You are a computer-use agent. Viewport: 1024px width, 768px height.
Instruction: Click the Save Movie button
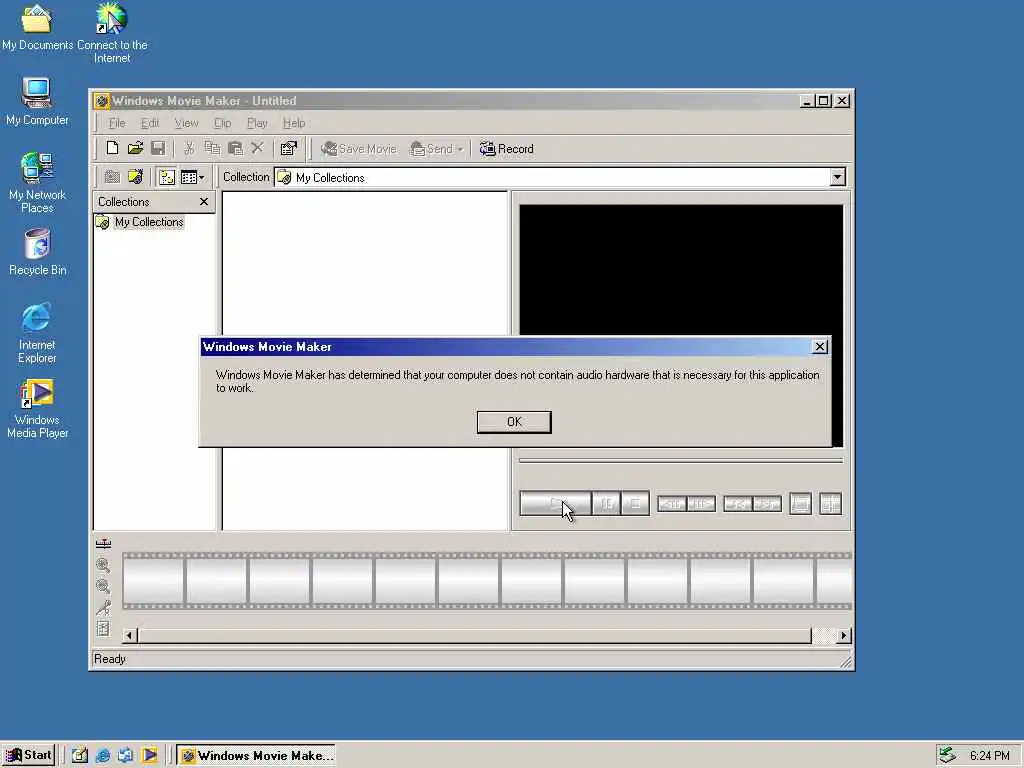359,149
